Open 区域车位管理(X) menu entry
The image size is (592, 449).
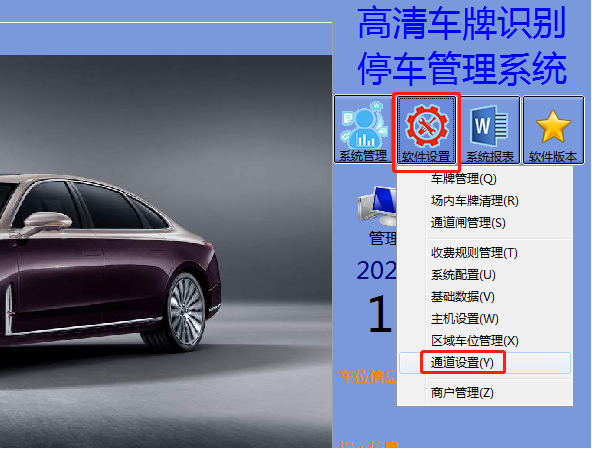click(475, 341)
